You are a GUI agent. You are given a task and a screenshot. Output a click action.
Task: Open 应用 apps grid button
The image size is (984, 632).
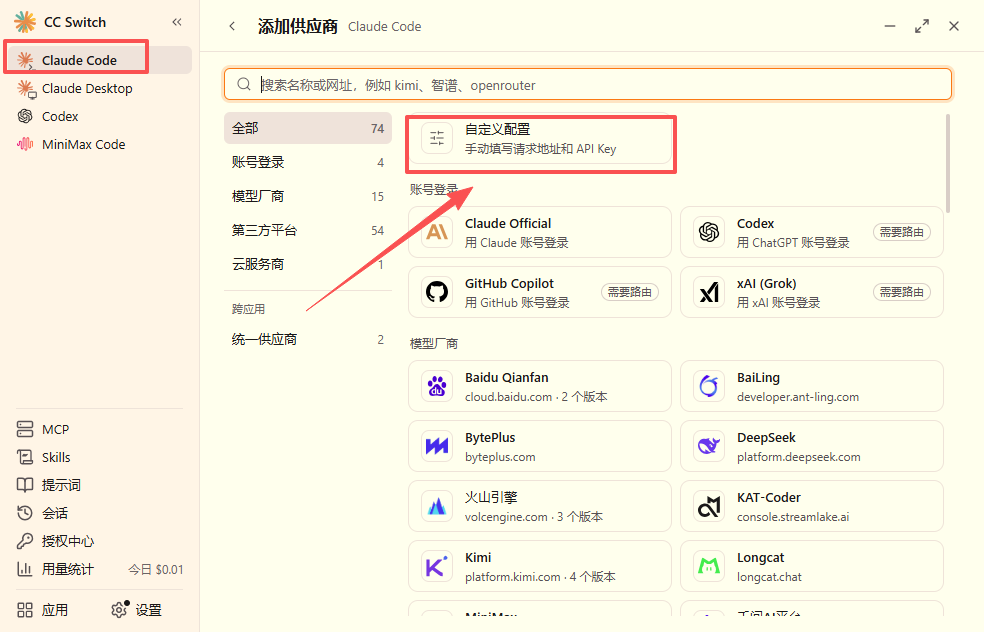(43, 610)
